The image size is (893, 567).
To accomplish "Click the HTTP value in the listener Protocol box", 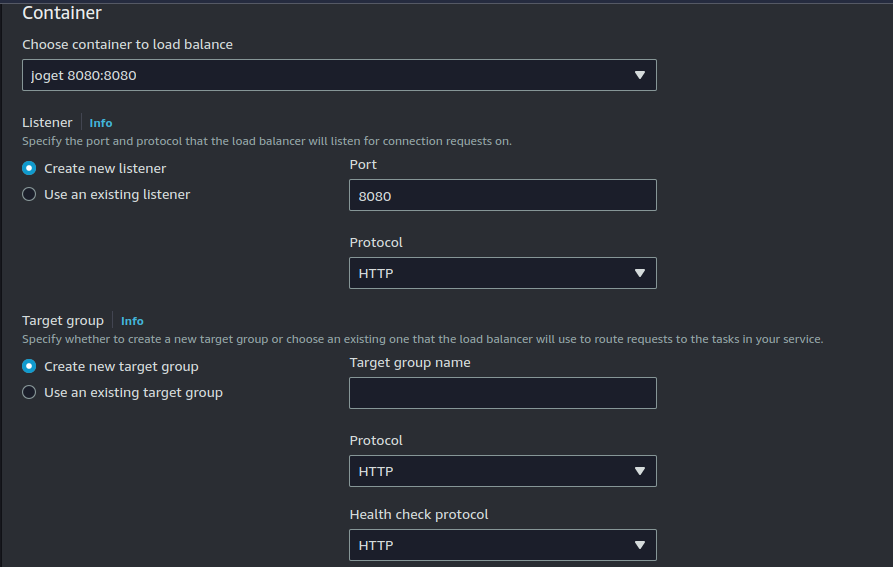I will coord(376,274).
